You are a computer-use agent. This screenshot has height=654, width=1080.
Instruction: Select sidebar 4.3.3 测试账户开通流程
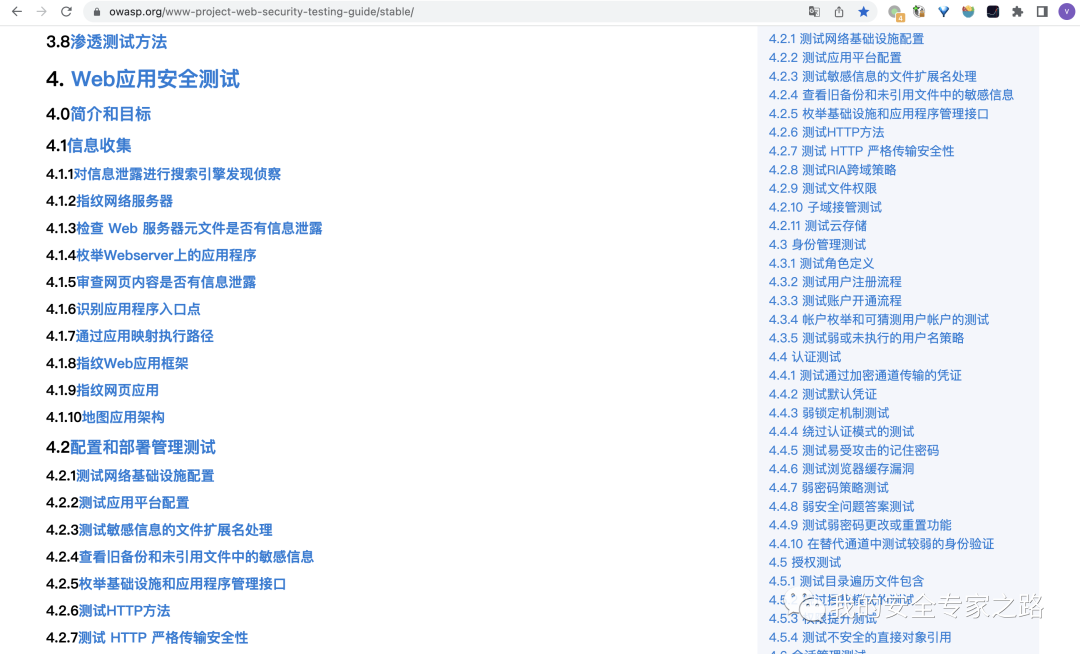click(x=835, y=301)
